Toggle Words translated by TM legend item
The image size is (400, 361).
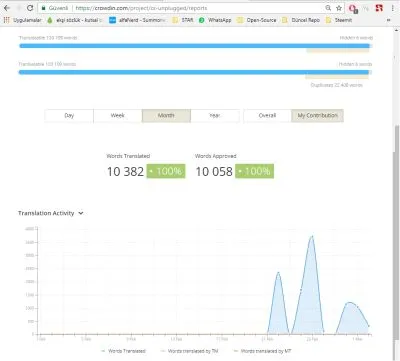coord(189,351)
